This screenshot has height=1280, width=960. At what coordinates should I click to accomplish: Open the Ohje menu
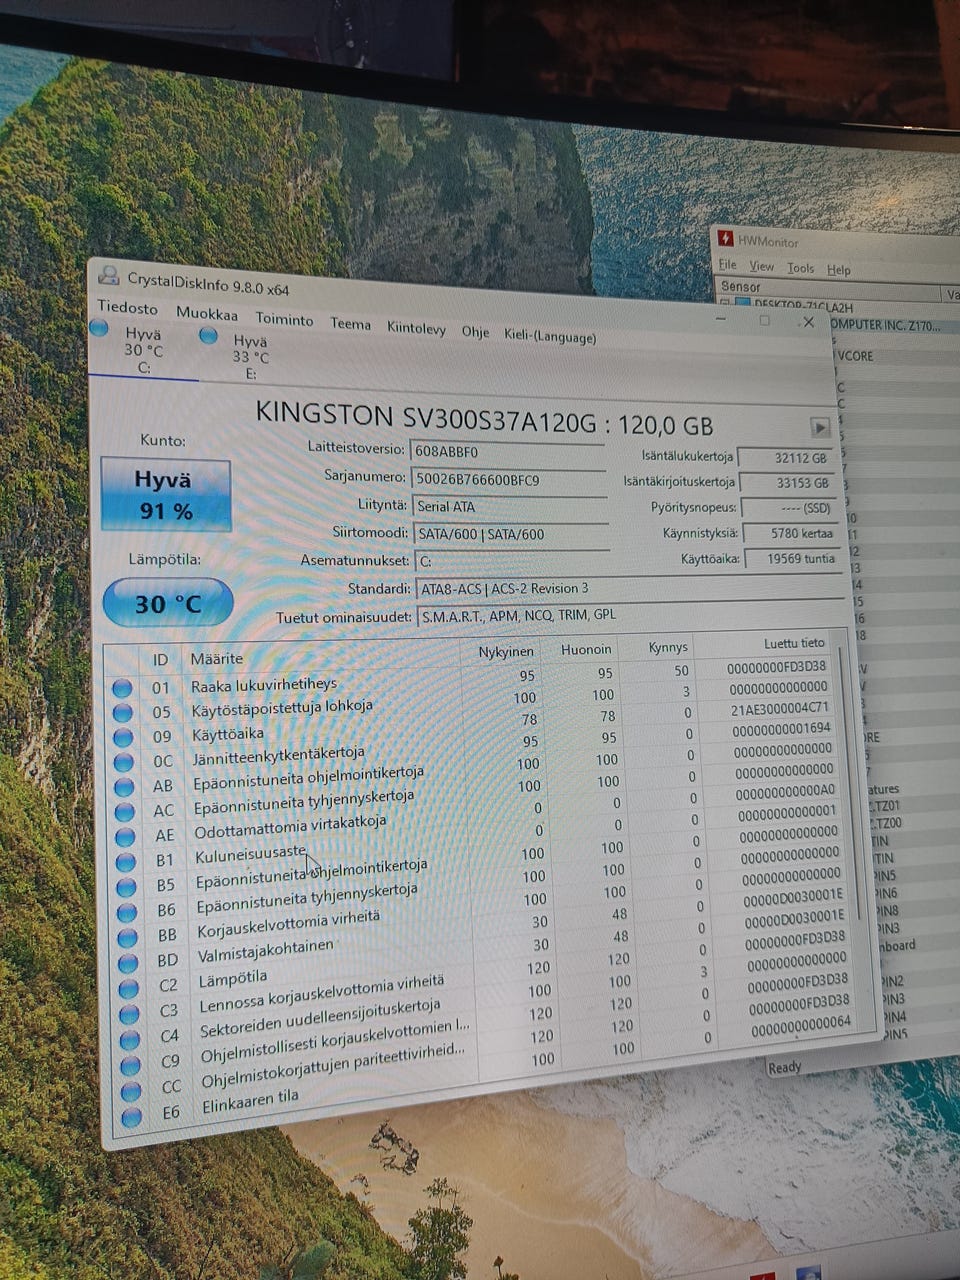click(475, 331)
